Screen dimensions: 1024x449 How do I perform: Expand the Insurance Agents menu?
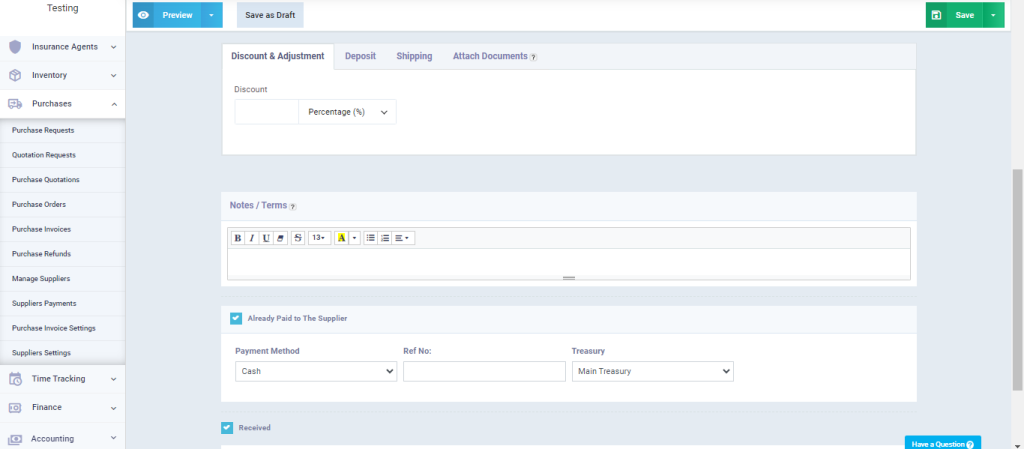pos(114,47)
